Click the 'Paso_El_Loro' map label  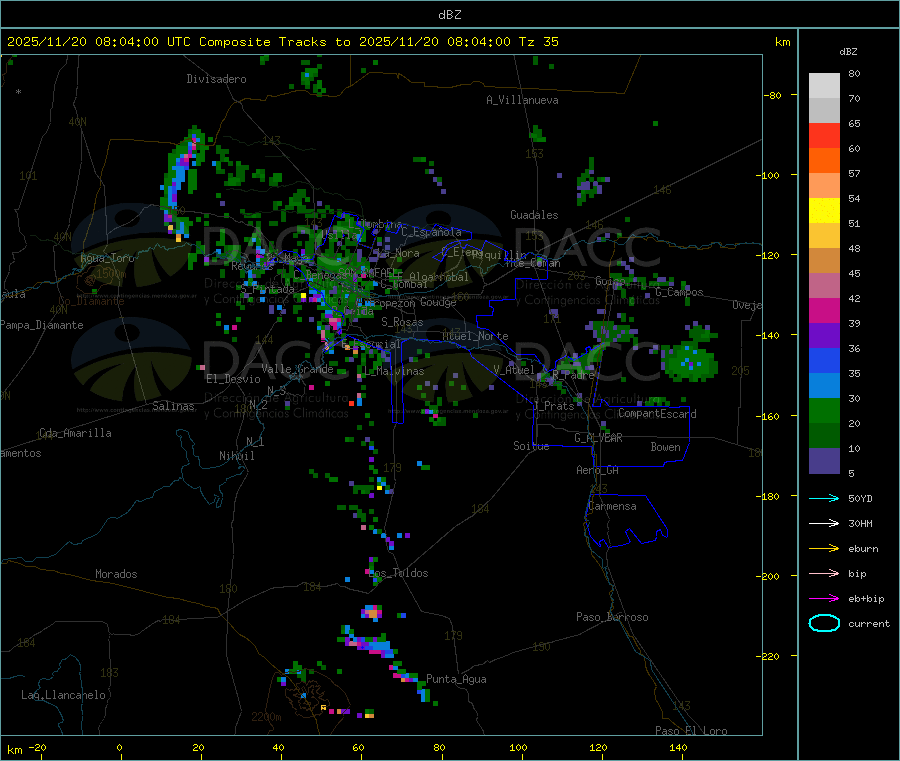click(692, 731)
